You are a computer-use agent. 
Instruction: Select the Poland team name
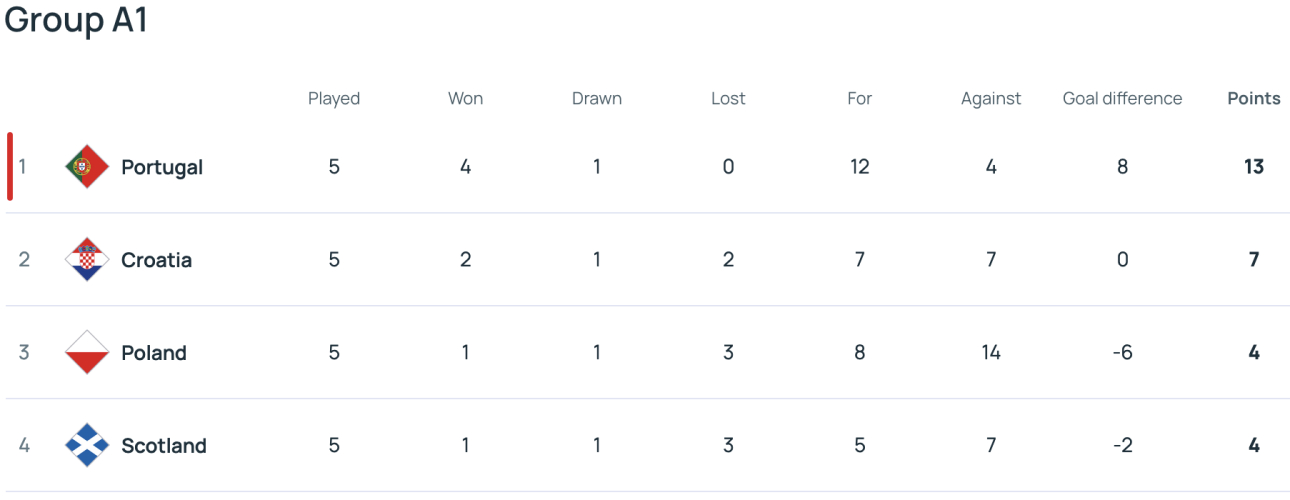[x=154, y=353]
